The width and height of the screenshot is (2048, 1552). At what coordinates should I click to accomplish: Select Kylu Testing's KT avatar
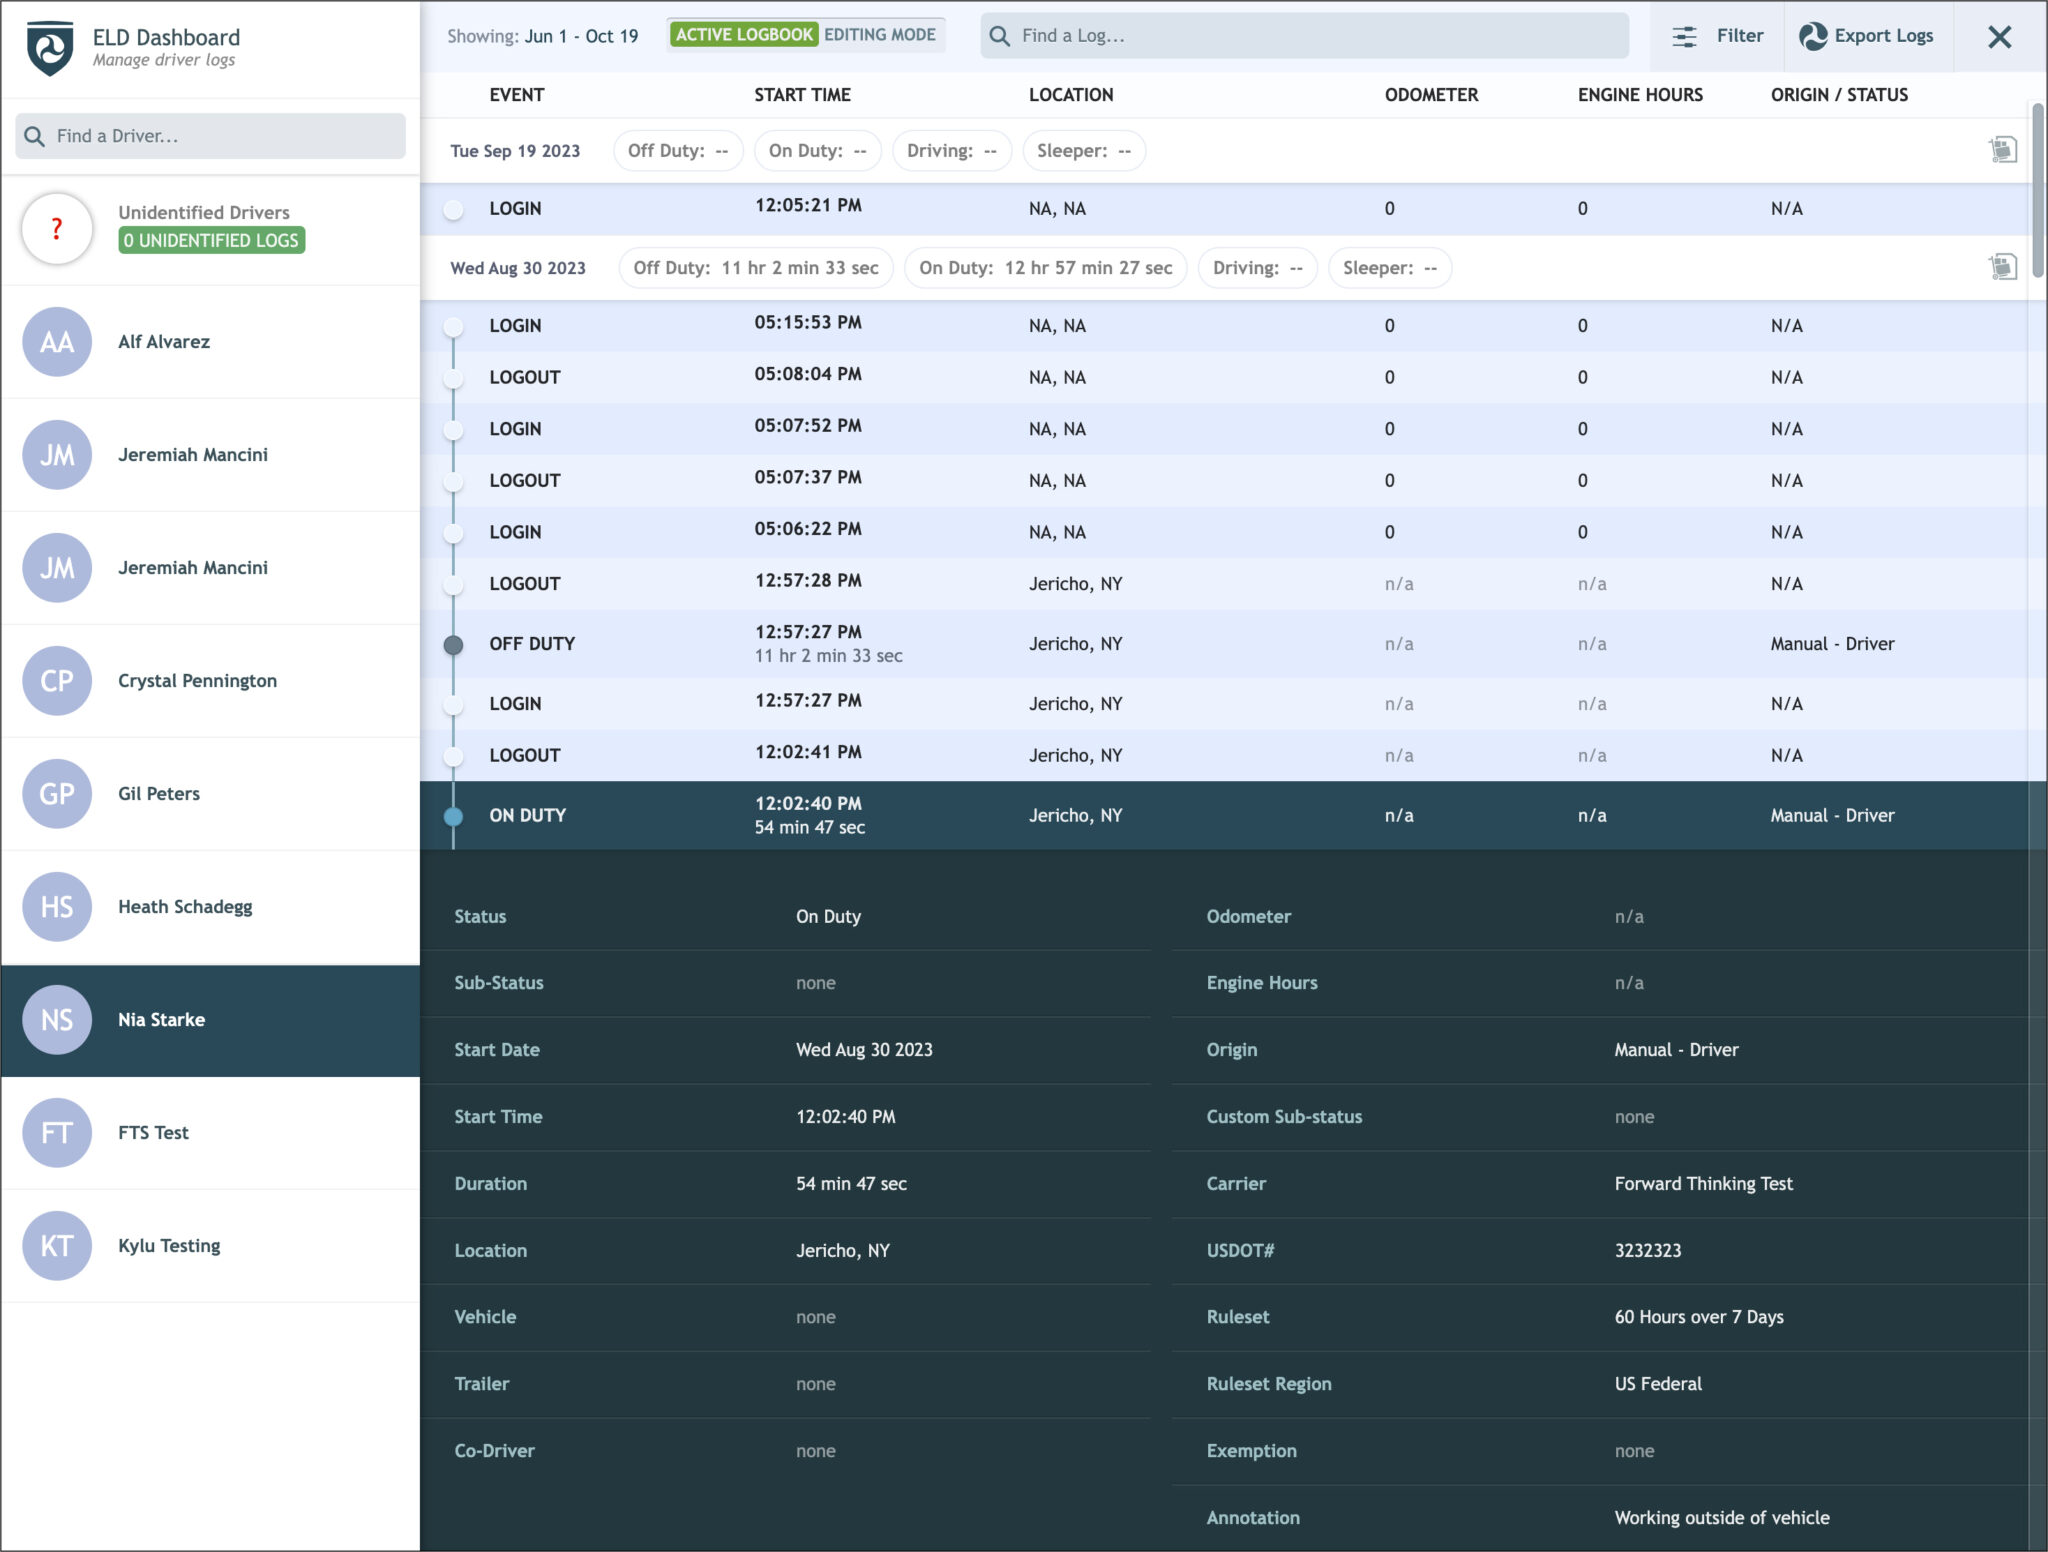pos(57,1245)
